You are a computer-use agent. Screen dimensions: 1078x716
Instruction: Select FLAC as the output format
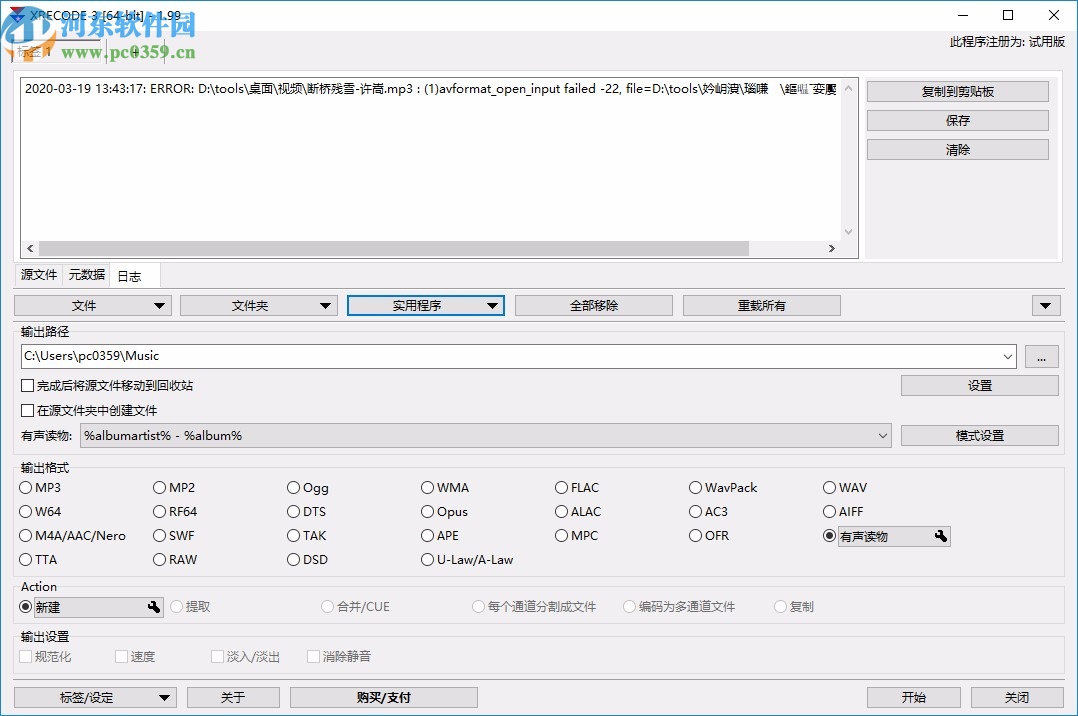click(x=562, y=487)
